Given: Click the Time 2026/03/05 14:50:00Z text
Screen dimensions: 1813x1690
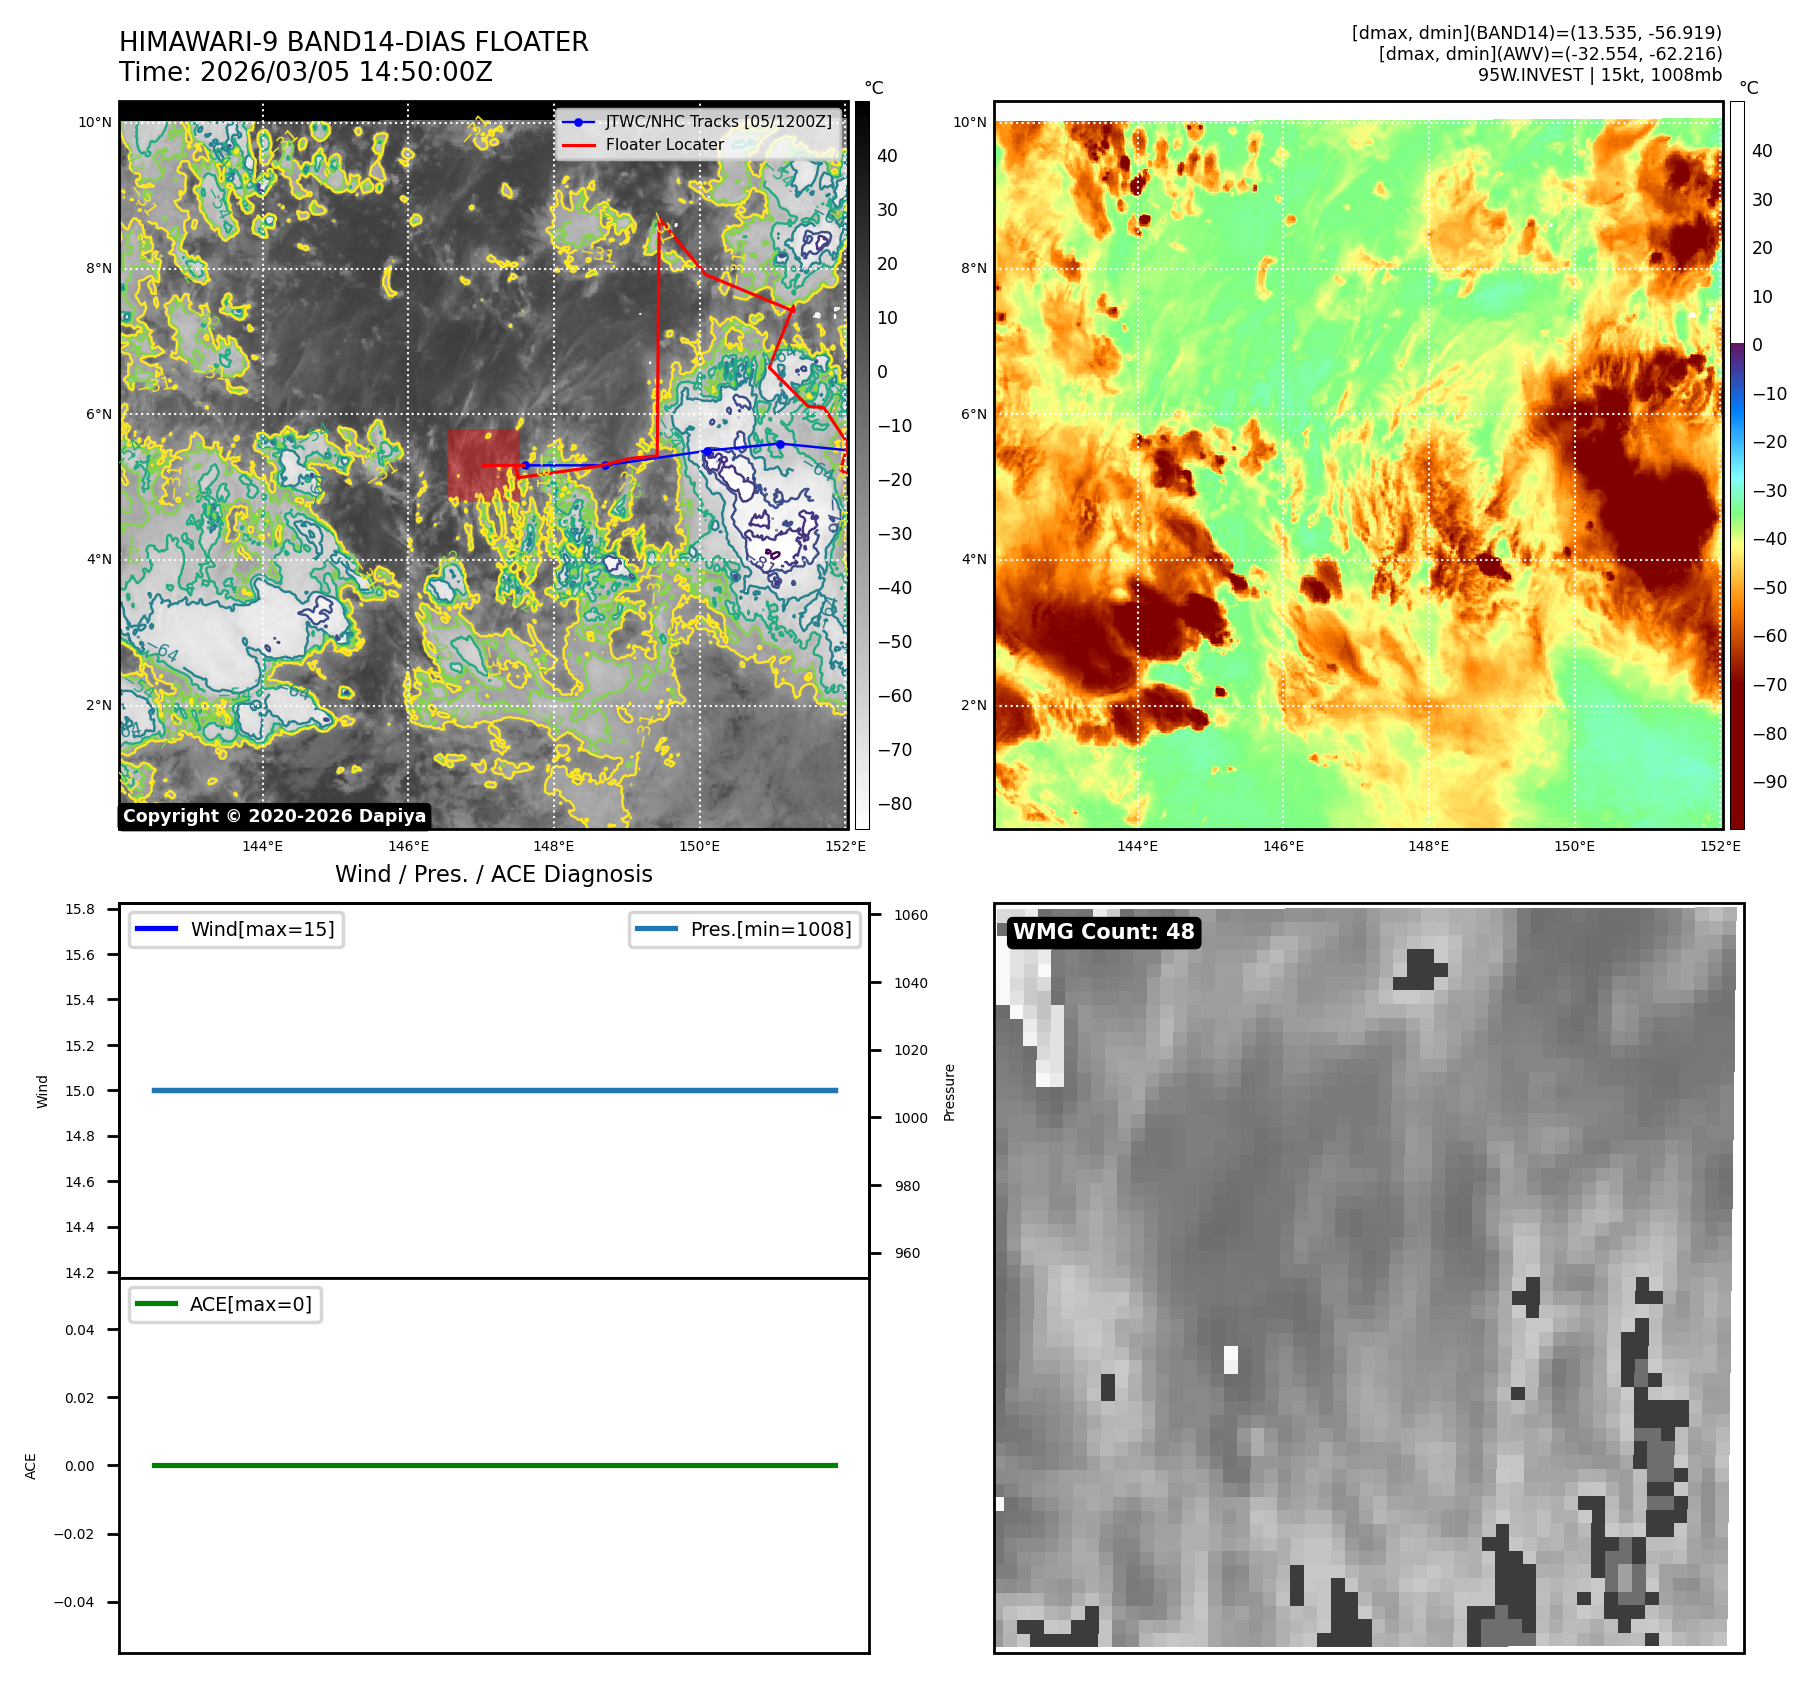Looking at the screenshot, I should point(306,72).
